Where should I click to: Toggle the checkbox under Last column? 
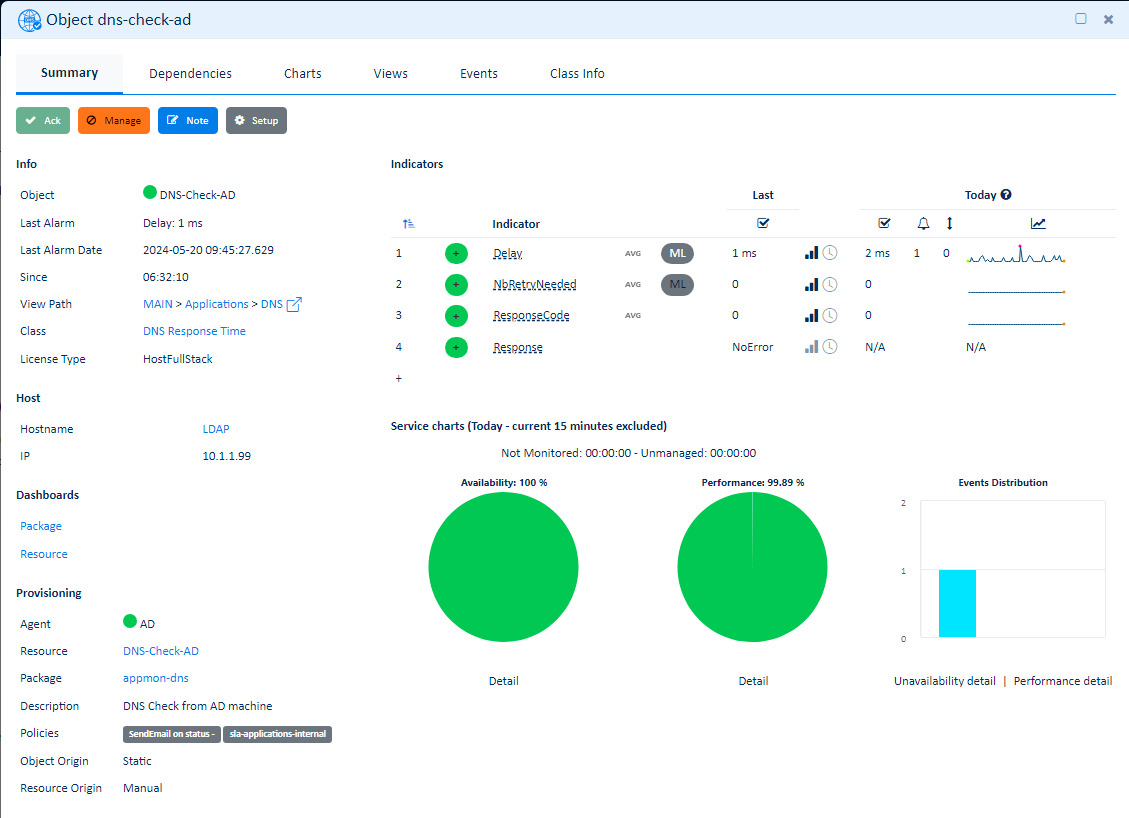coord(763,223)
